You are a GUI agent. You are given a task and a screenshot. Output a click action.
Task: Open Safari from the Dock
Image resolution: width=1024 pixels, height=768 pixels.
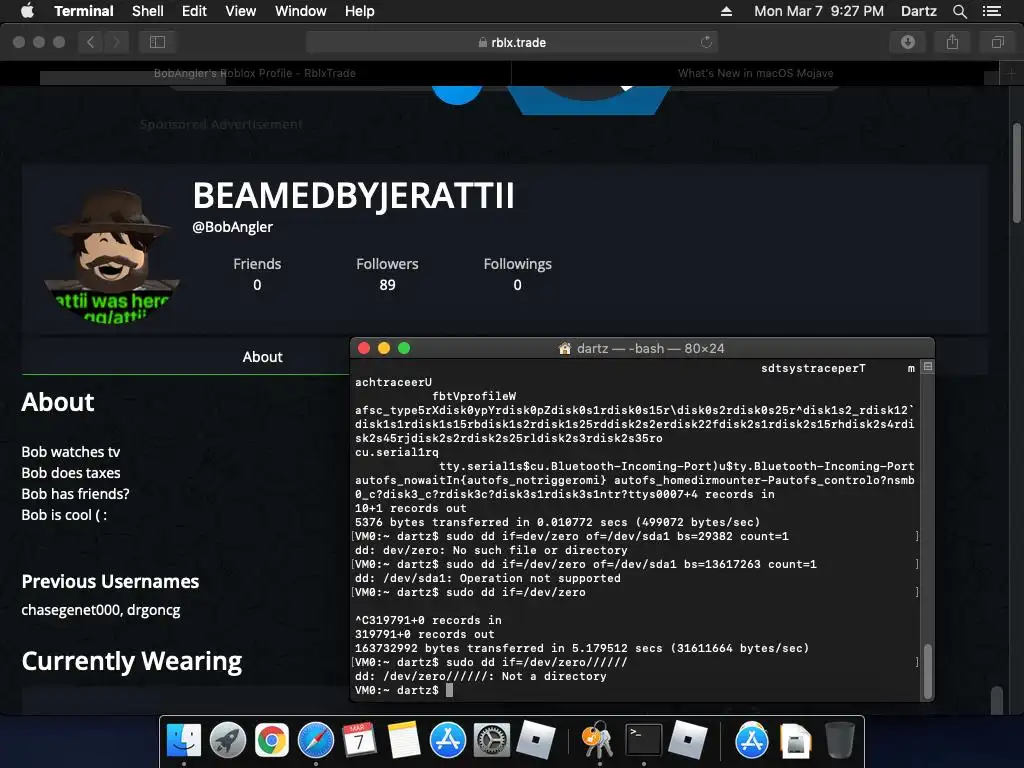315,741
